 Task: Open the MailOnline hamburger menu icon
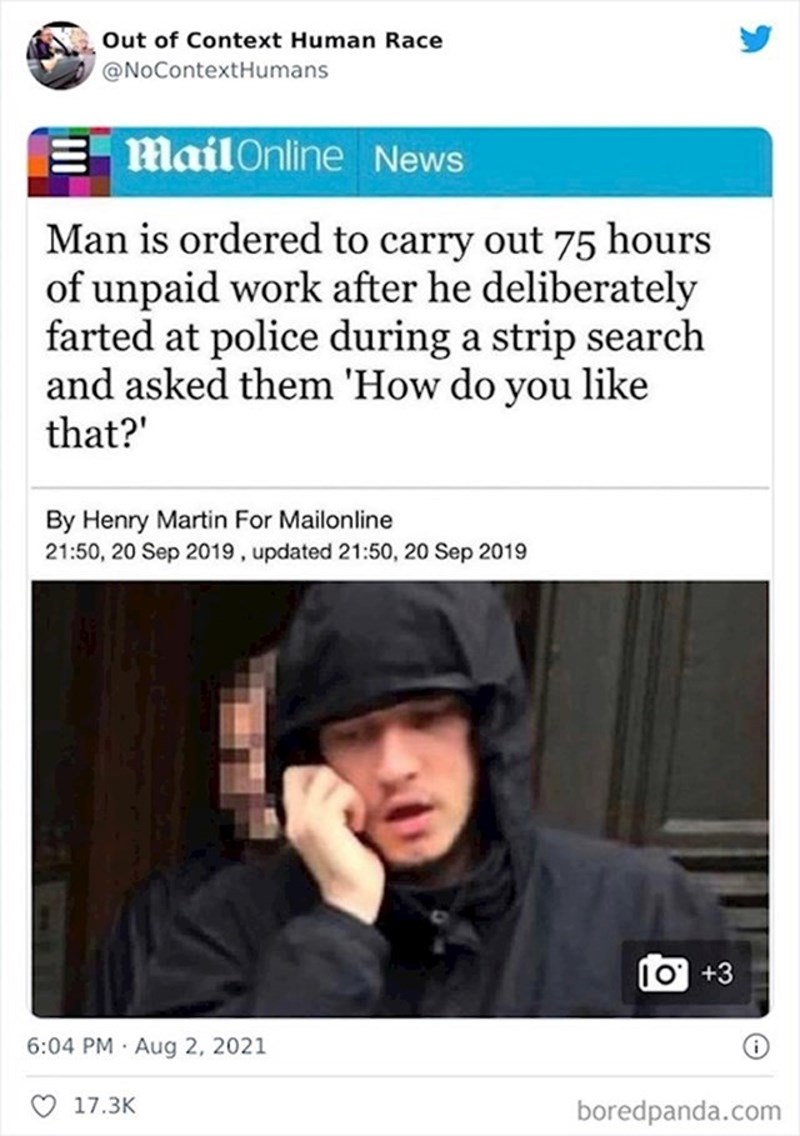69,156
